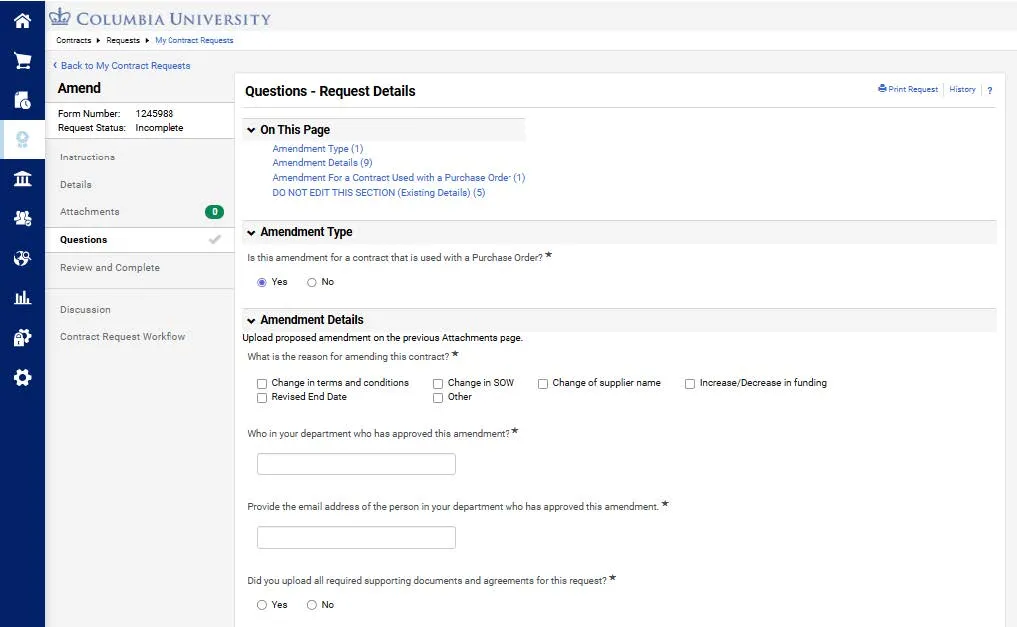Open the bank building icon

tap(22, 179)
